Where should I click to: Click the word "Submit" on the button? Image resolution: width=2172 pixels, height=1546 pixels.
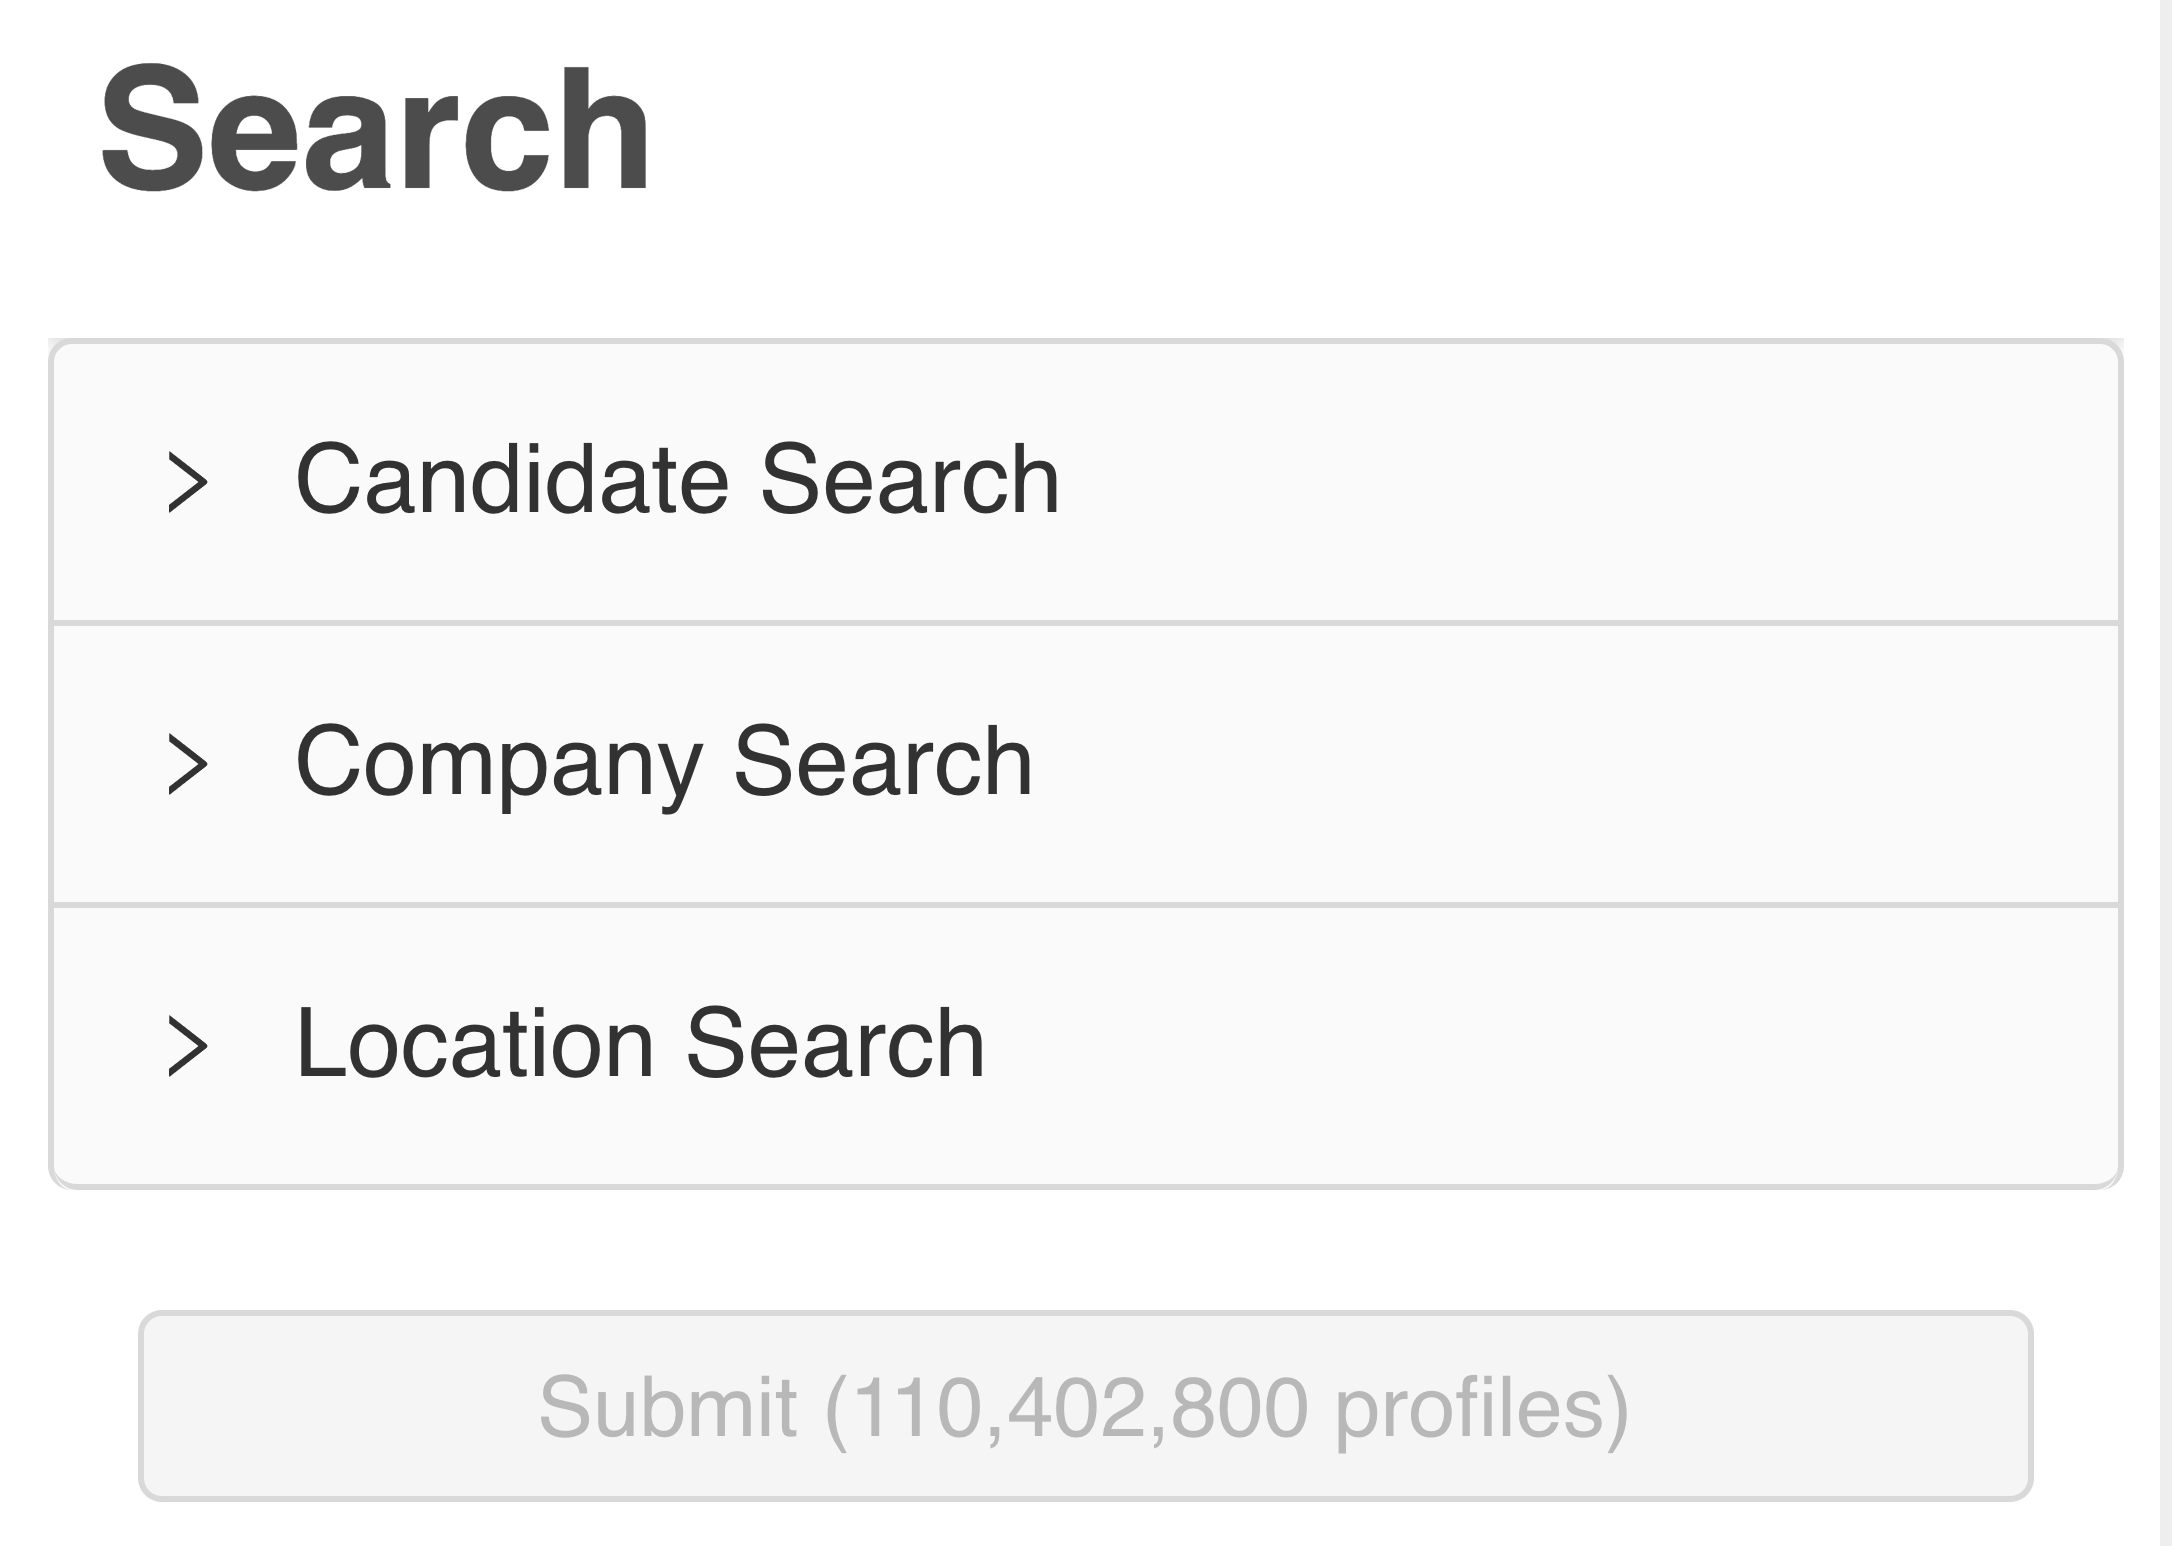coord(667,1407)
